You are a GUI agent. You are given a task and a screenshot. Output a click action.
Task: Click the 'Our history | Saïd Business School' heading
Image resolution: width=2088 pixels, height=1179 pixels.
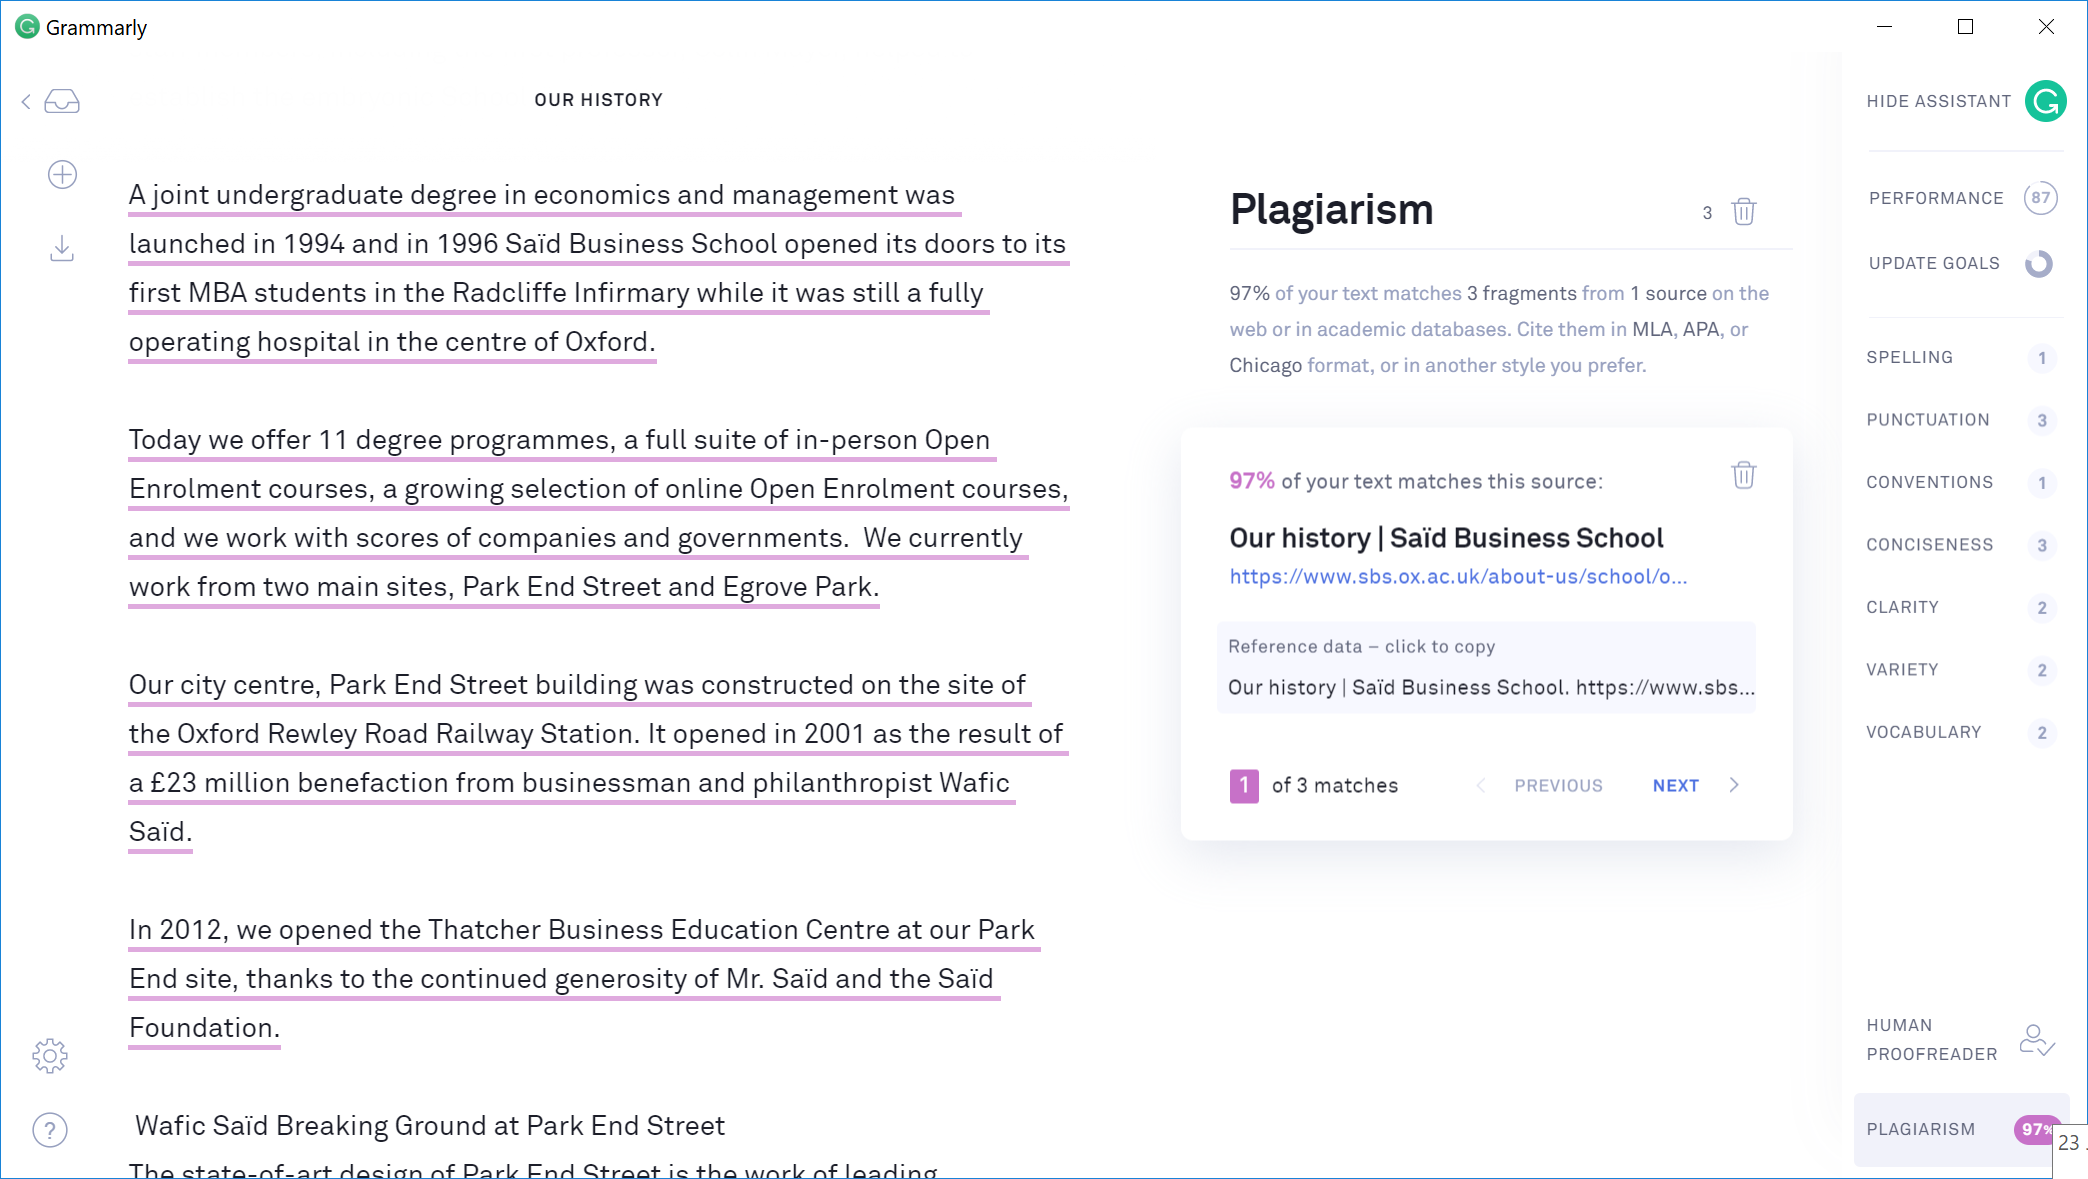tap(1446, 538)
